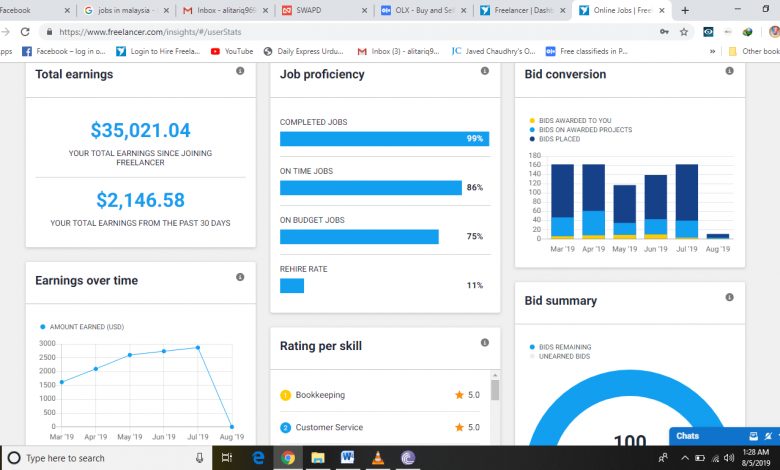Open Microsoft Edge from taskbar
Viewport: 780px width, 470px height.
point(258,458)
